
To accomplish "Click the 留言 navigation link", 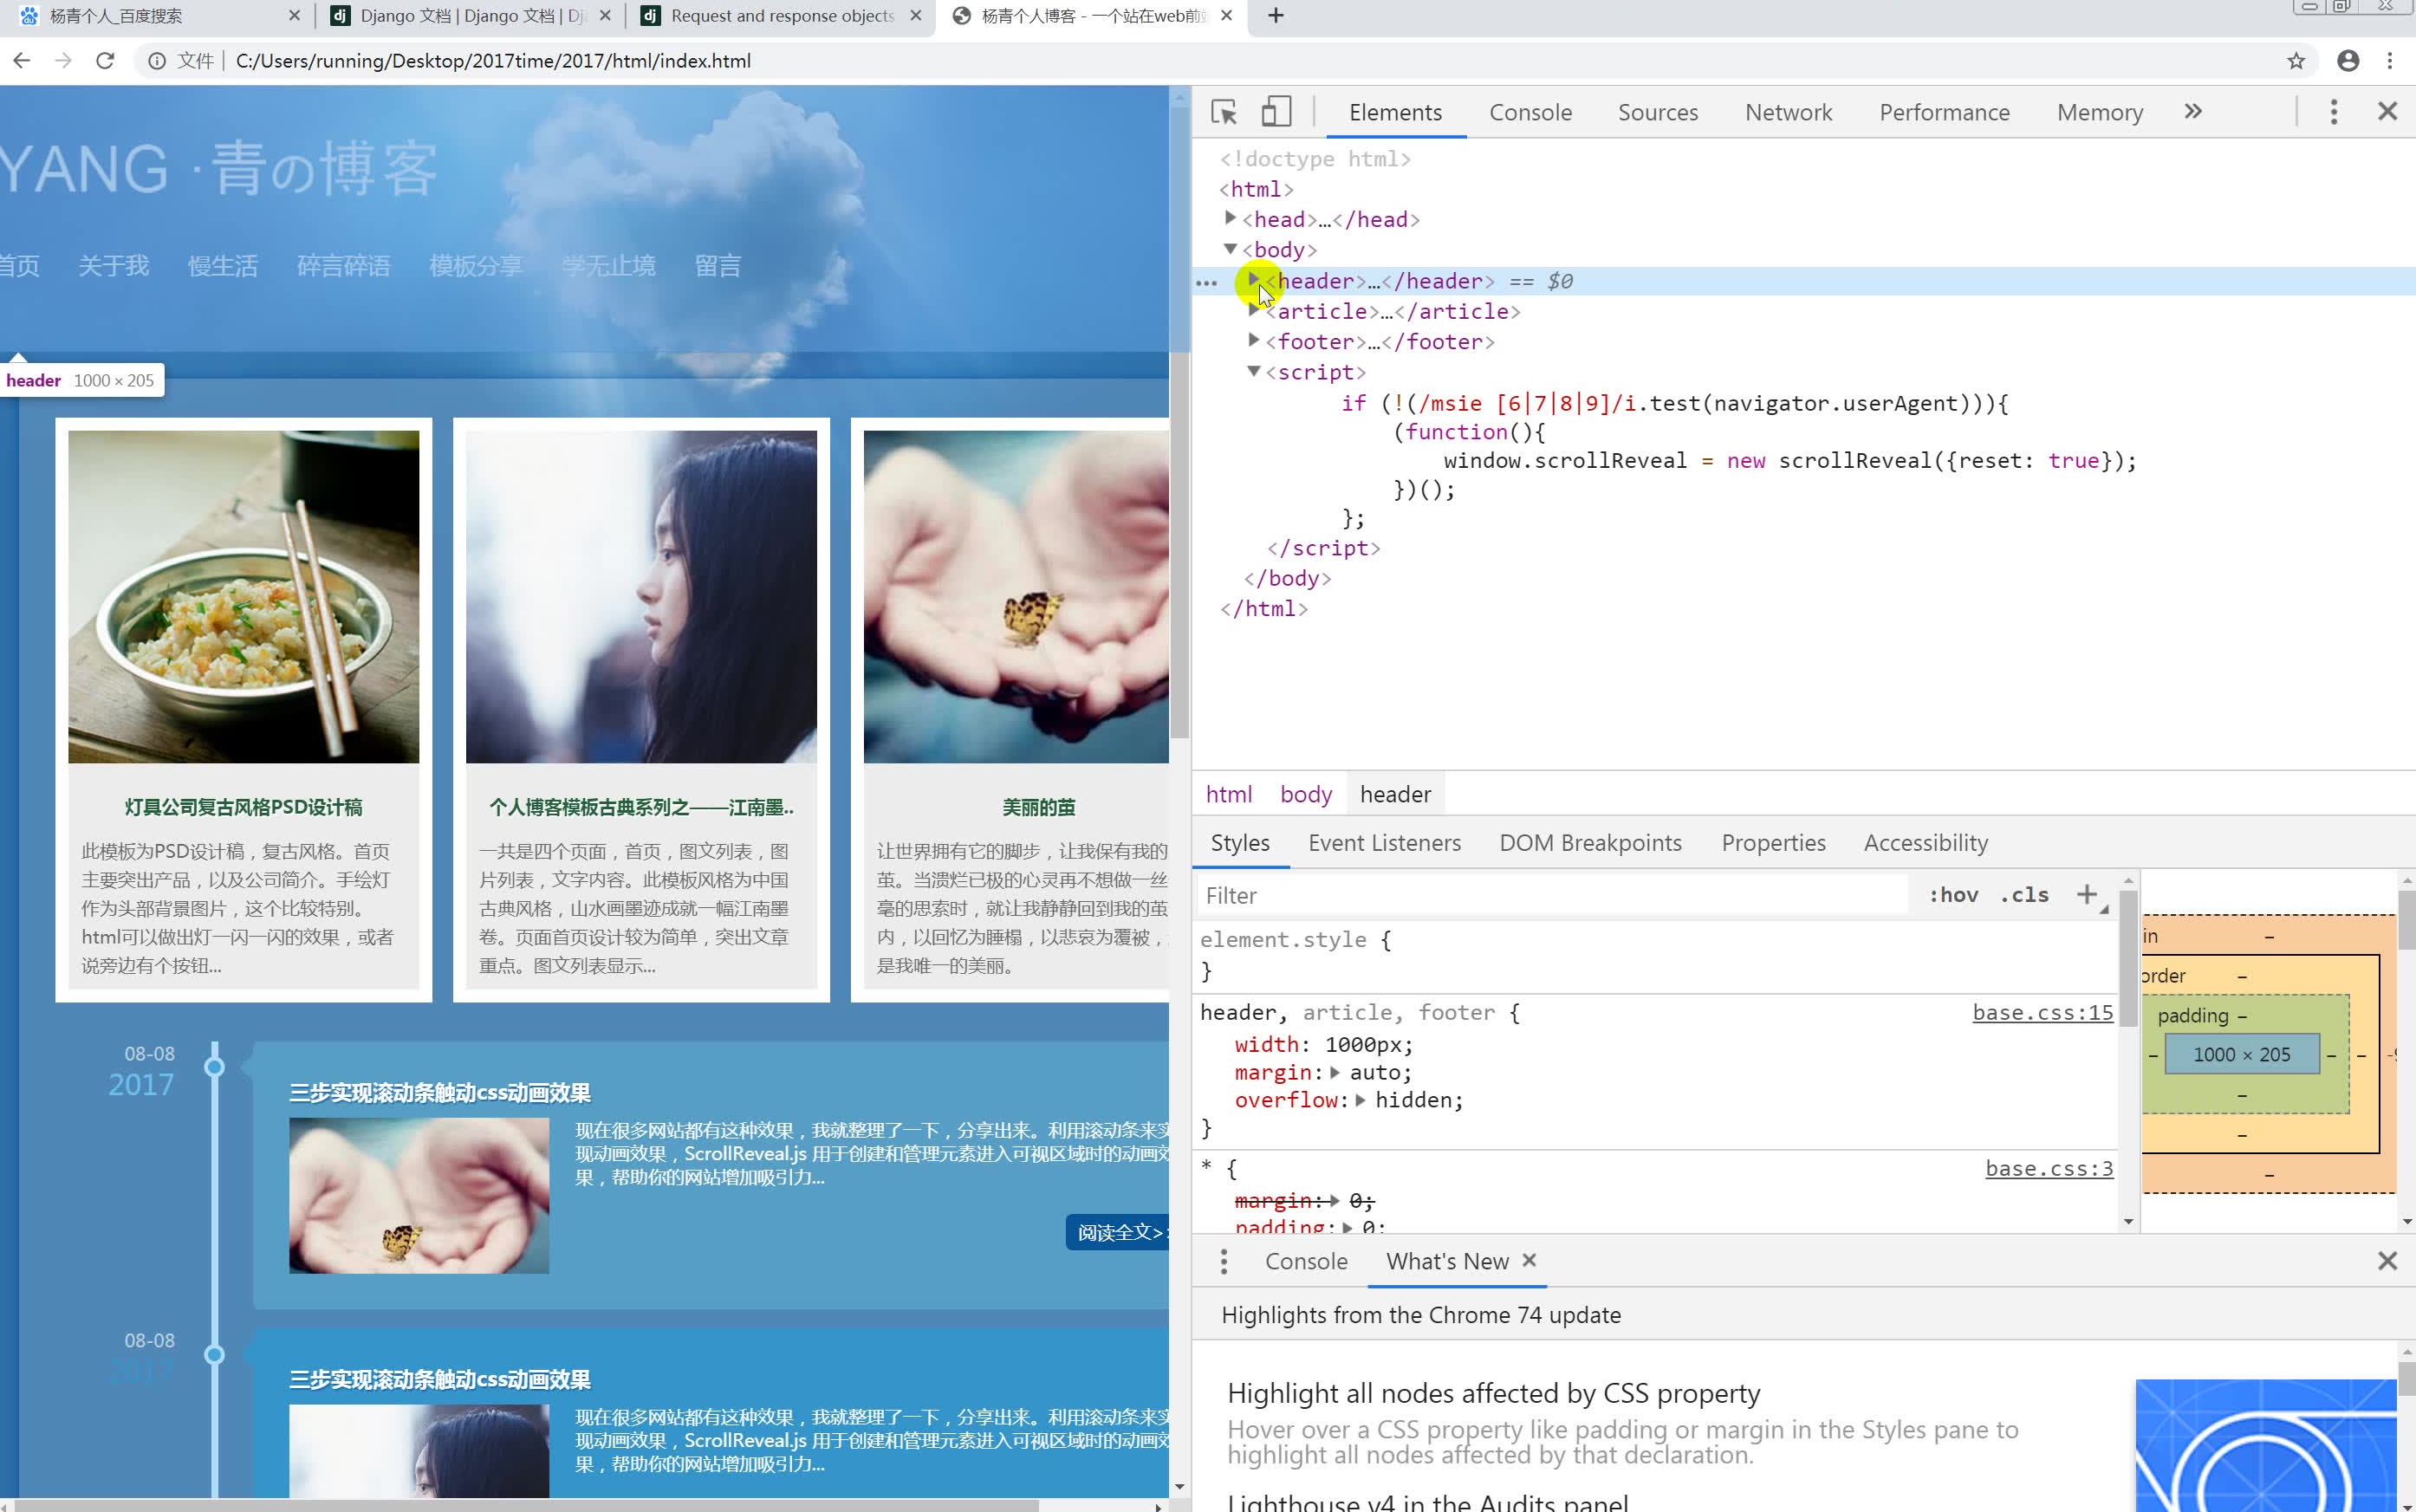I will point(718,266).
